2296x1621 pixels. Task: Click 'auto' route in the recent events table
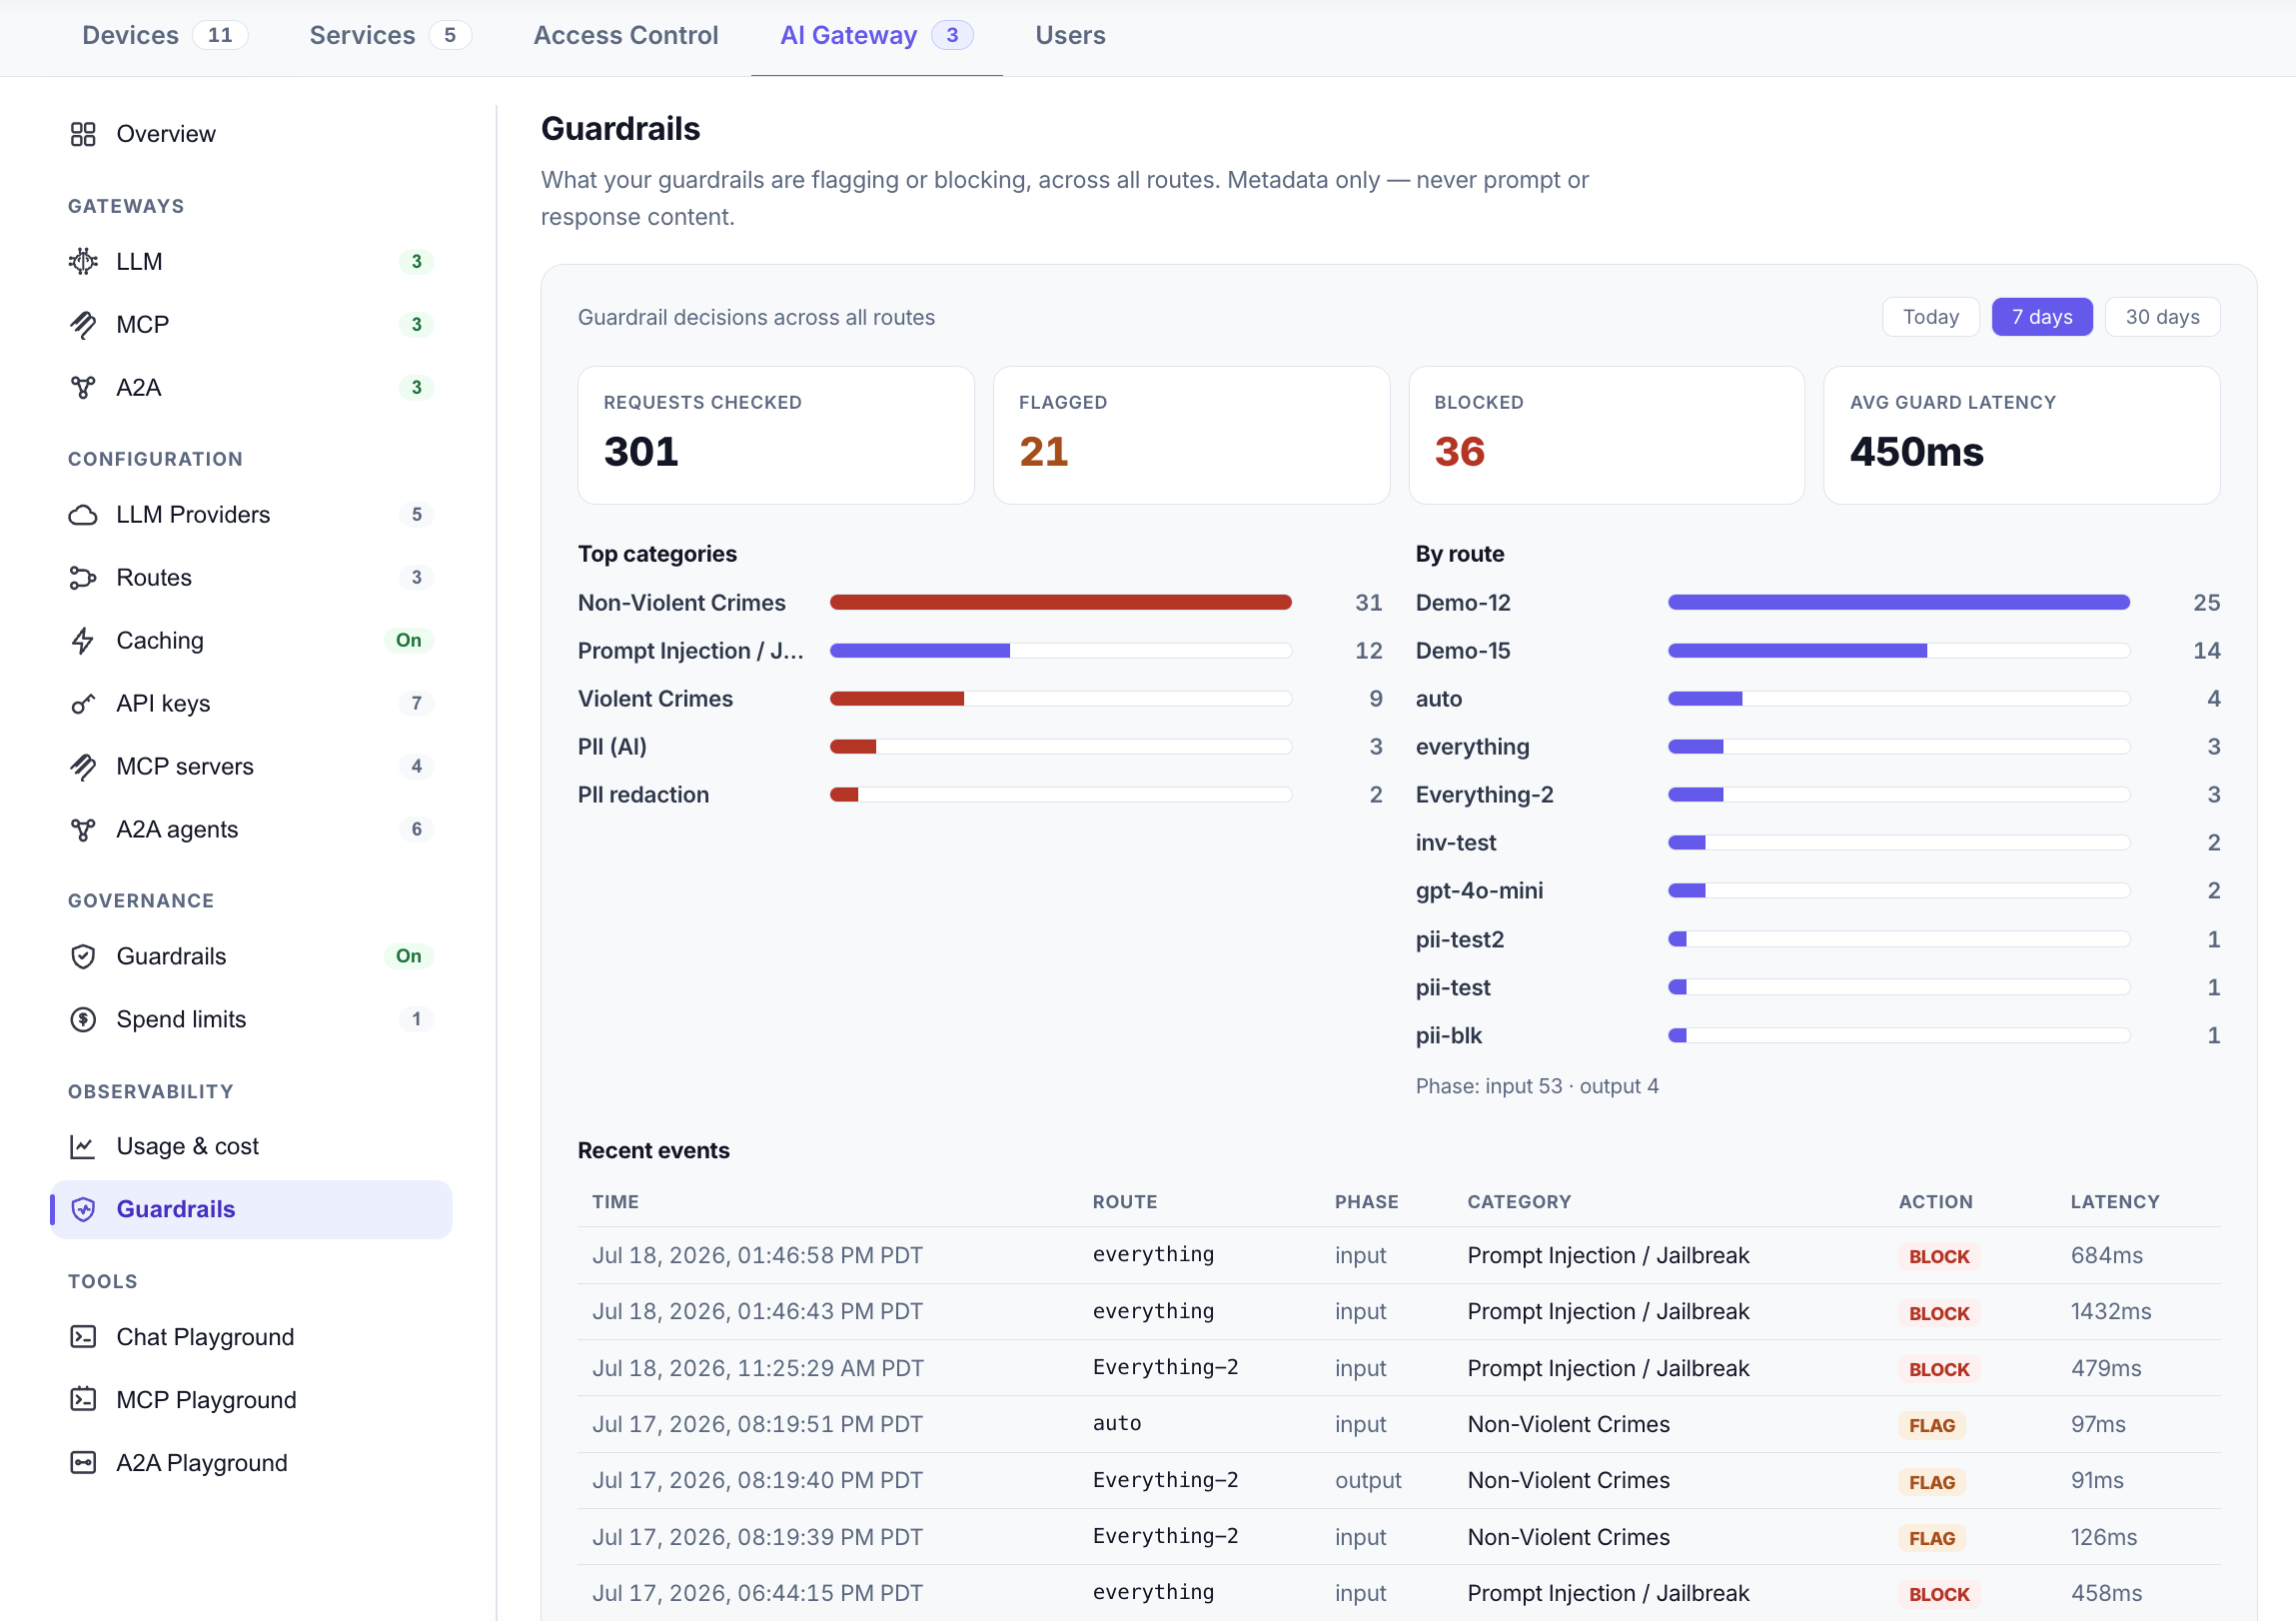coord(1116,1423)
